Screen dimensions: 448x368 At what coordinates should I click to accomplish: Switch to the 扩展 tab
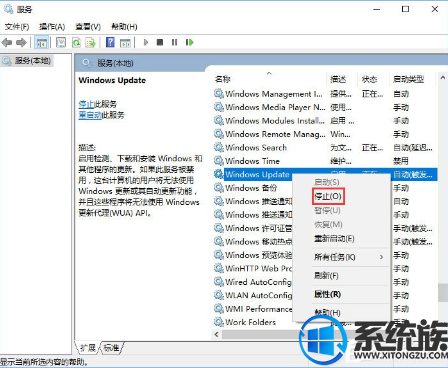88,348
